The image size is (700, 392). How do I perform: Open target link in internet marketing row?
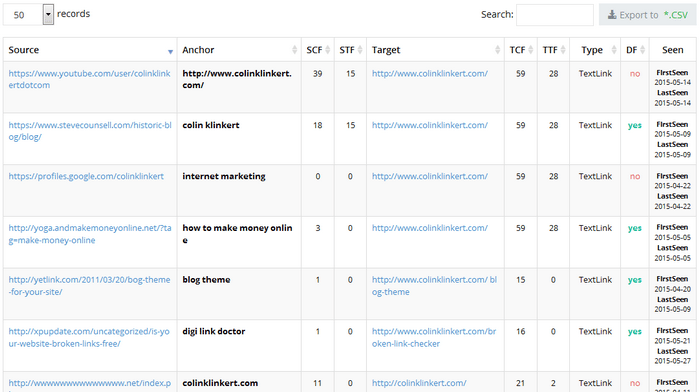click(430, 176)
